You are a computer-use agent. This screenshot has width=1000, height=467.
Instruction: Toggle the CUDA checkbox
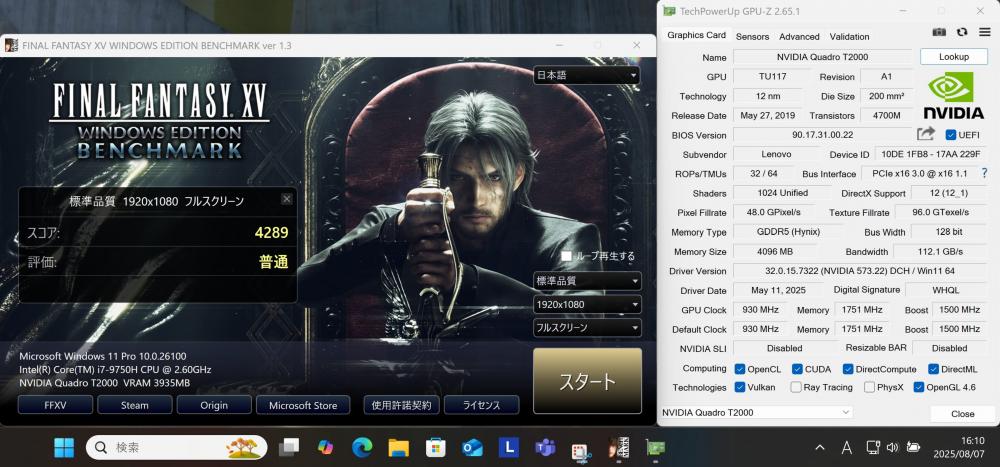click(797, 369)
